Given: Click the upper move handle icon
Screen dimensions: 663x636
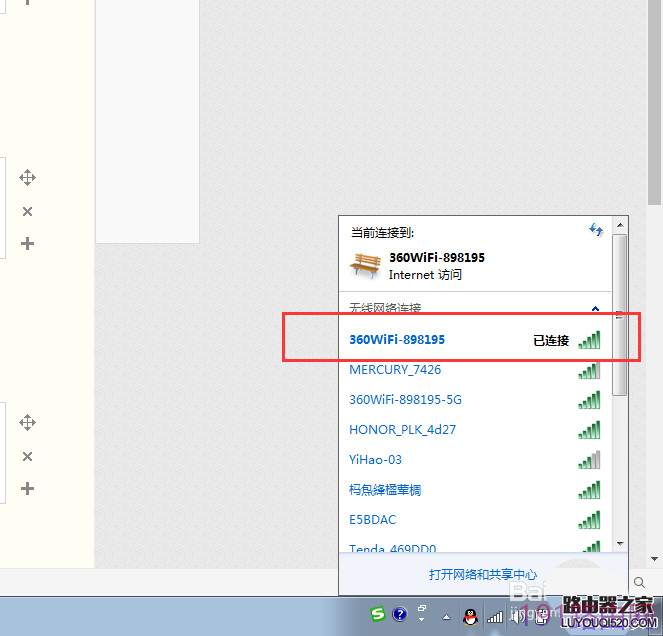Looking at the screenshot, I should (x=27, y=178).
